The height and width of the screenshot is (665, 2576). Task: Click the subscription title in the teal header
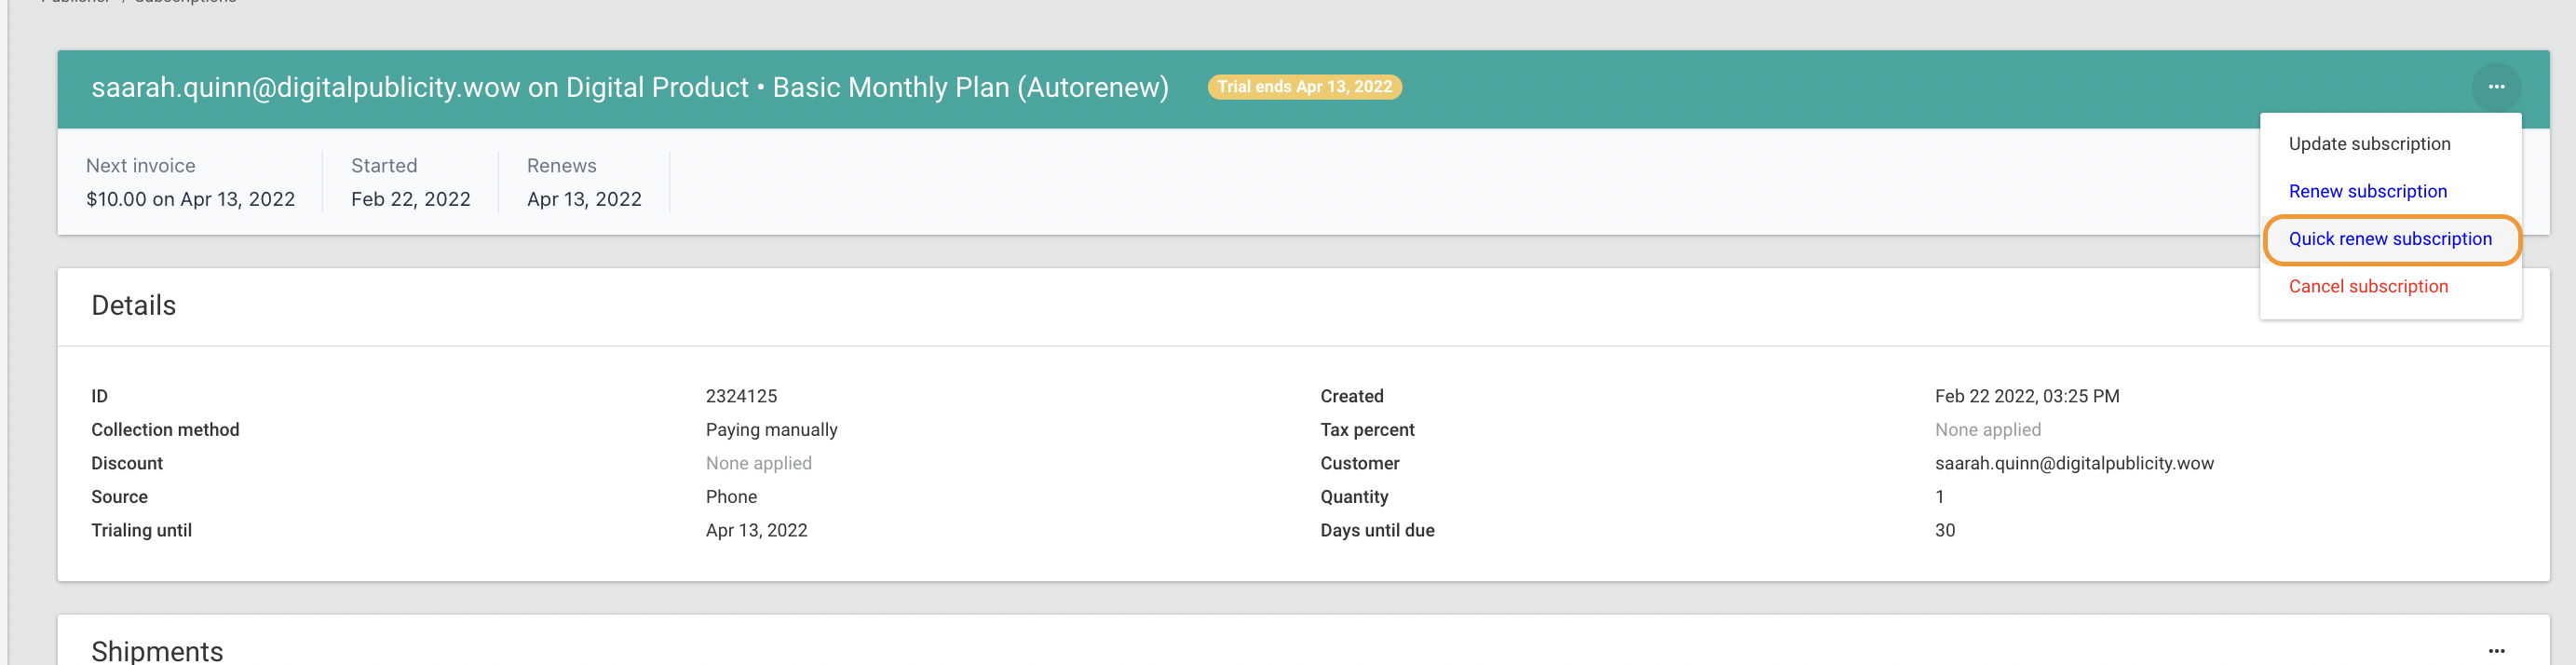point(630,88)
